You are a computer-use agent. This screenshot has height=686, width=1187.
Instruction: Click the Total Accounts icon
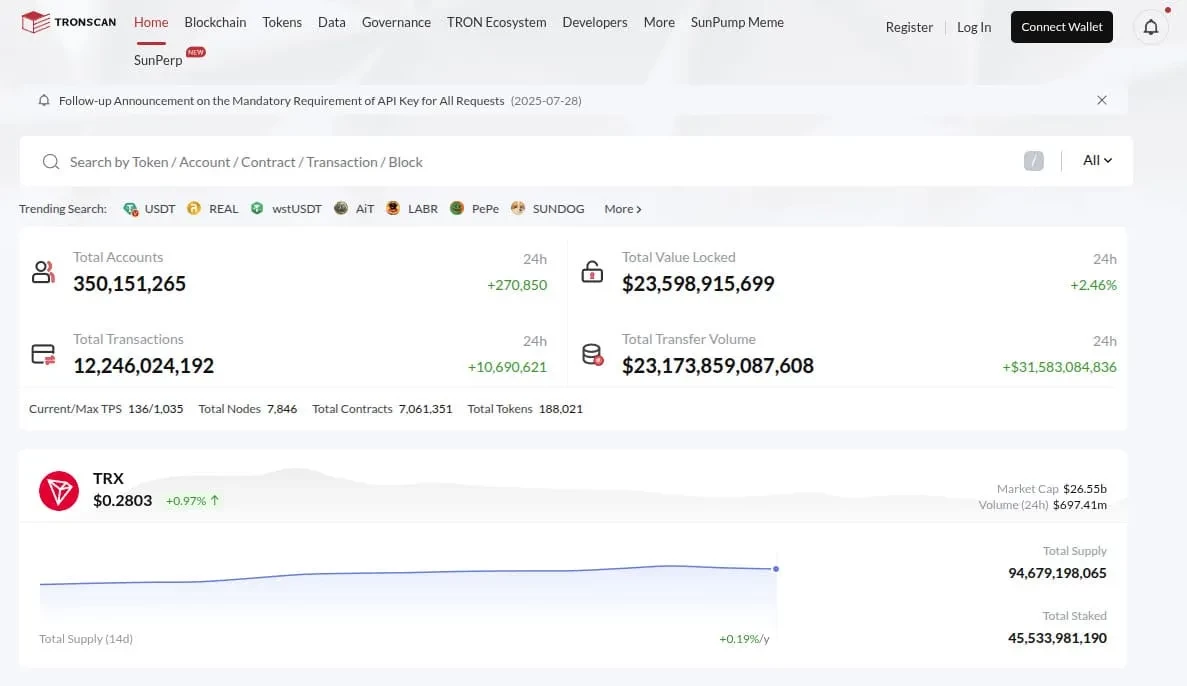[43, 271]
